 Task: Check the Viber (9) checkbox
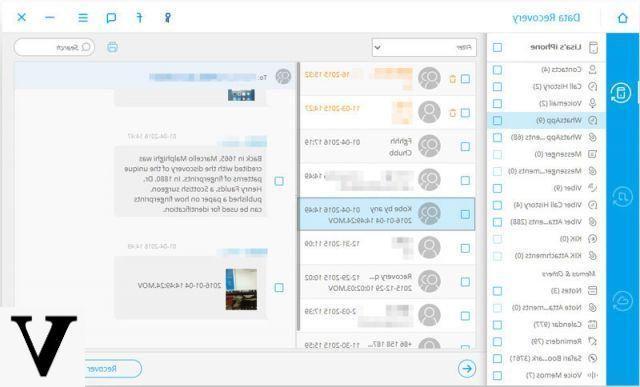coord(497,188)
